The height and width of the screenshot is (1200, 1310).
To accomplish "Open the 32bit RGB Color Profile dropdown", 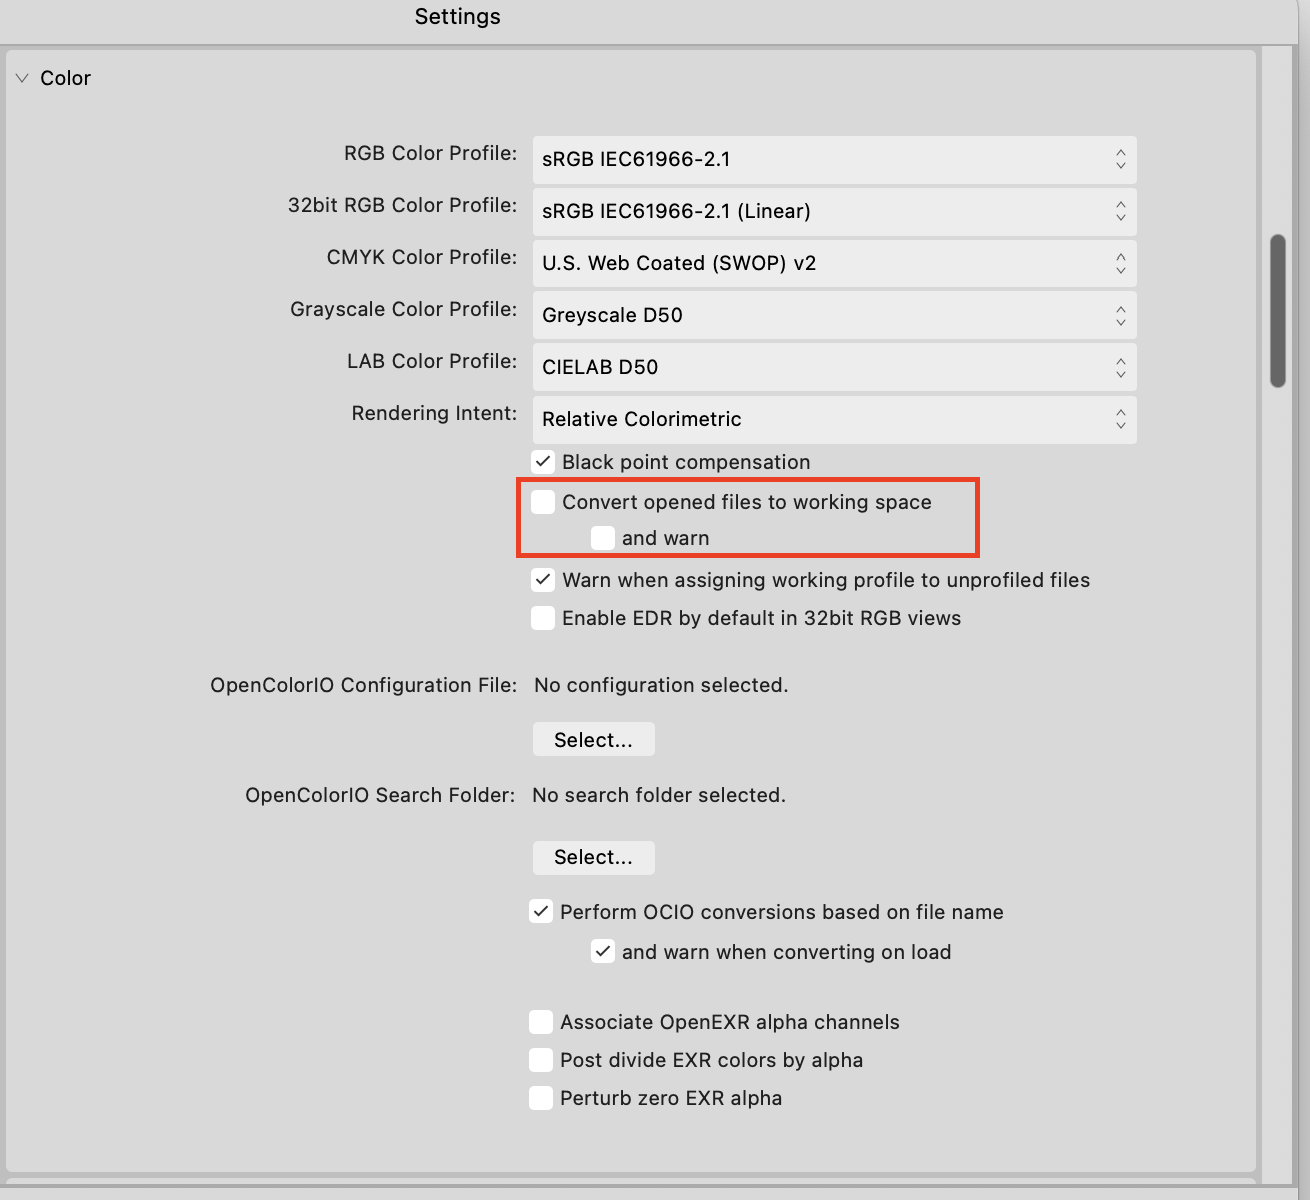I will tap(834, 211).
